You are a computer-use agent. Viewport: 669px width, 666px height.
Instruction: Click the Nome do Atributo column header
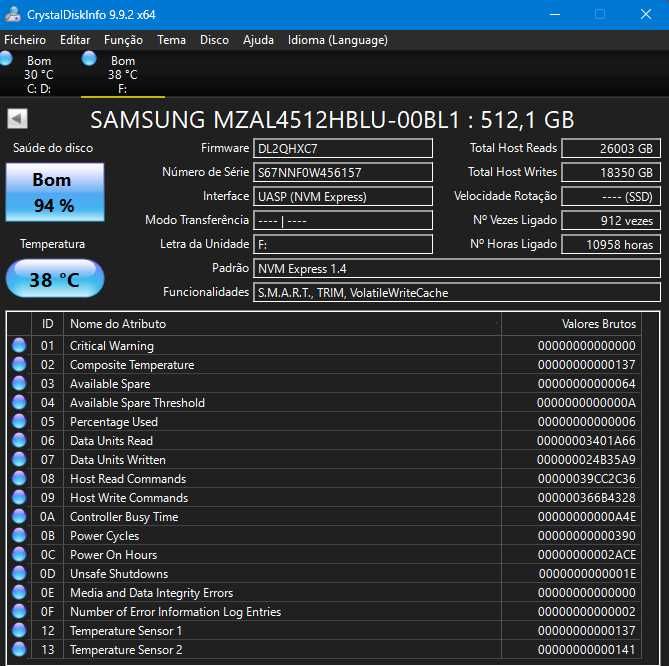(x=282, y=324)
